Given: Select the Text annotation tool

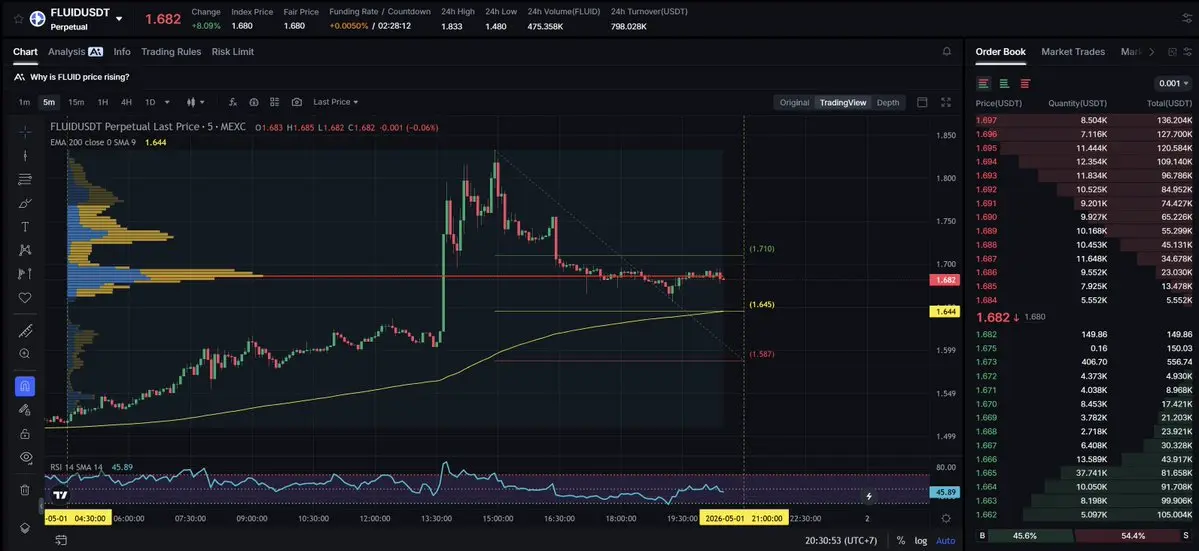Looking at the screenshot, I should pos(25,227).
